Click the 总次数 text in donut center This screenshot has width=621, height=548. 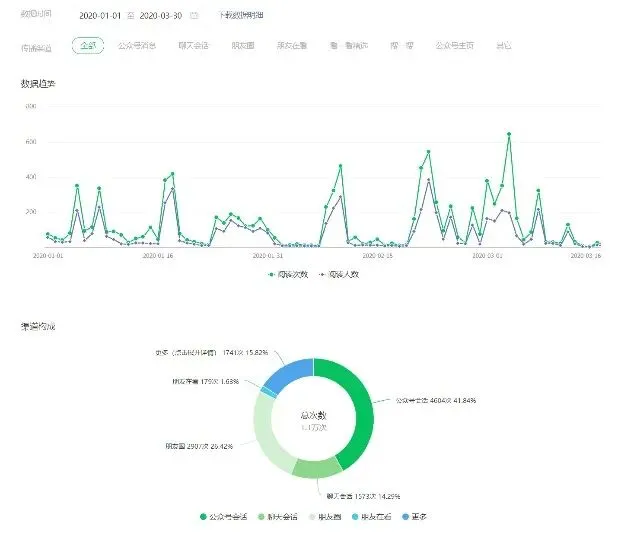(x=314, y=415)
